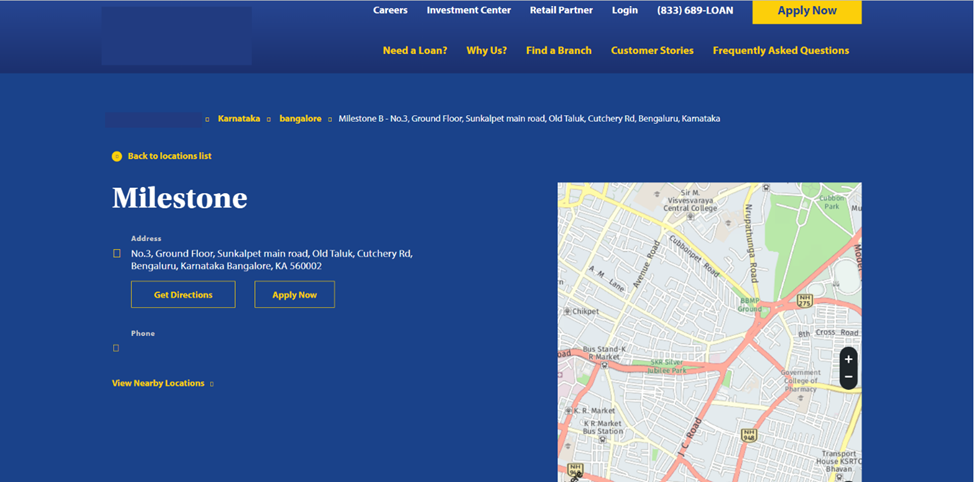Click the bangalore breadcrumb link
Viewport: 974px width, 482px height.
click(300, 119)
